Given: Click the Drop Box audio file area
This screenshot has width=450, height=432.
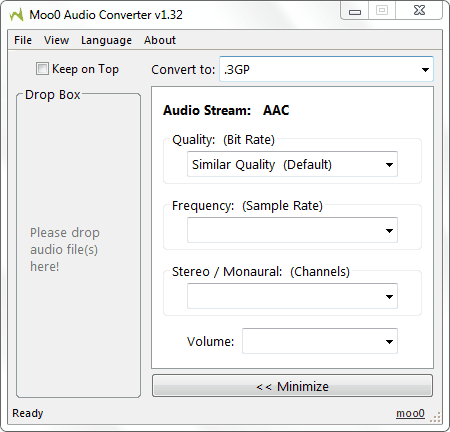Looking at the screenshot, I should [x=79, y=246].
